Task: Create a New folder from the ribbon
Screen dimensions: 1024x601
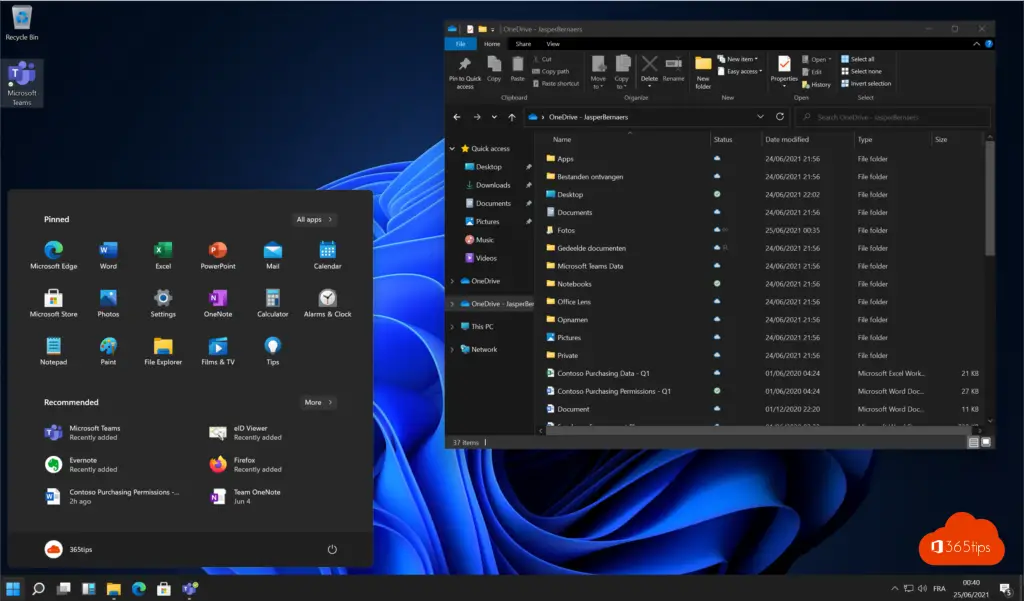Action: 703,72
